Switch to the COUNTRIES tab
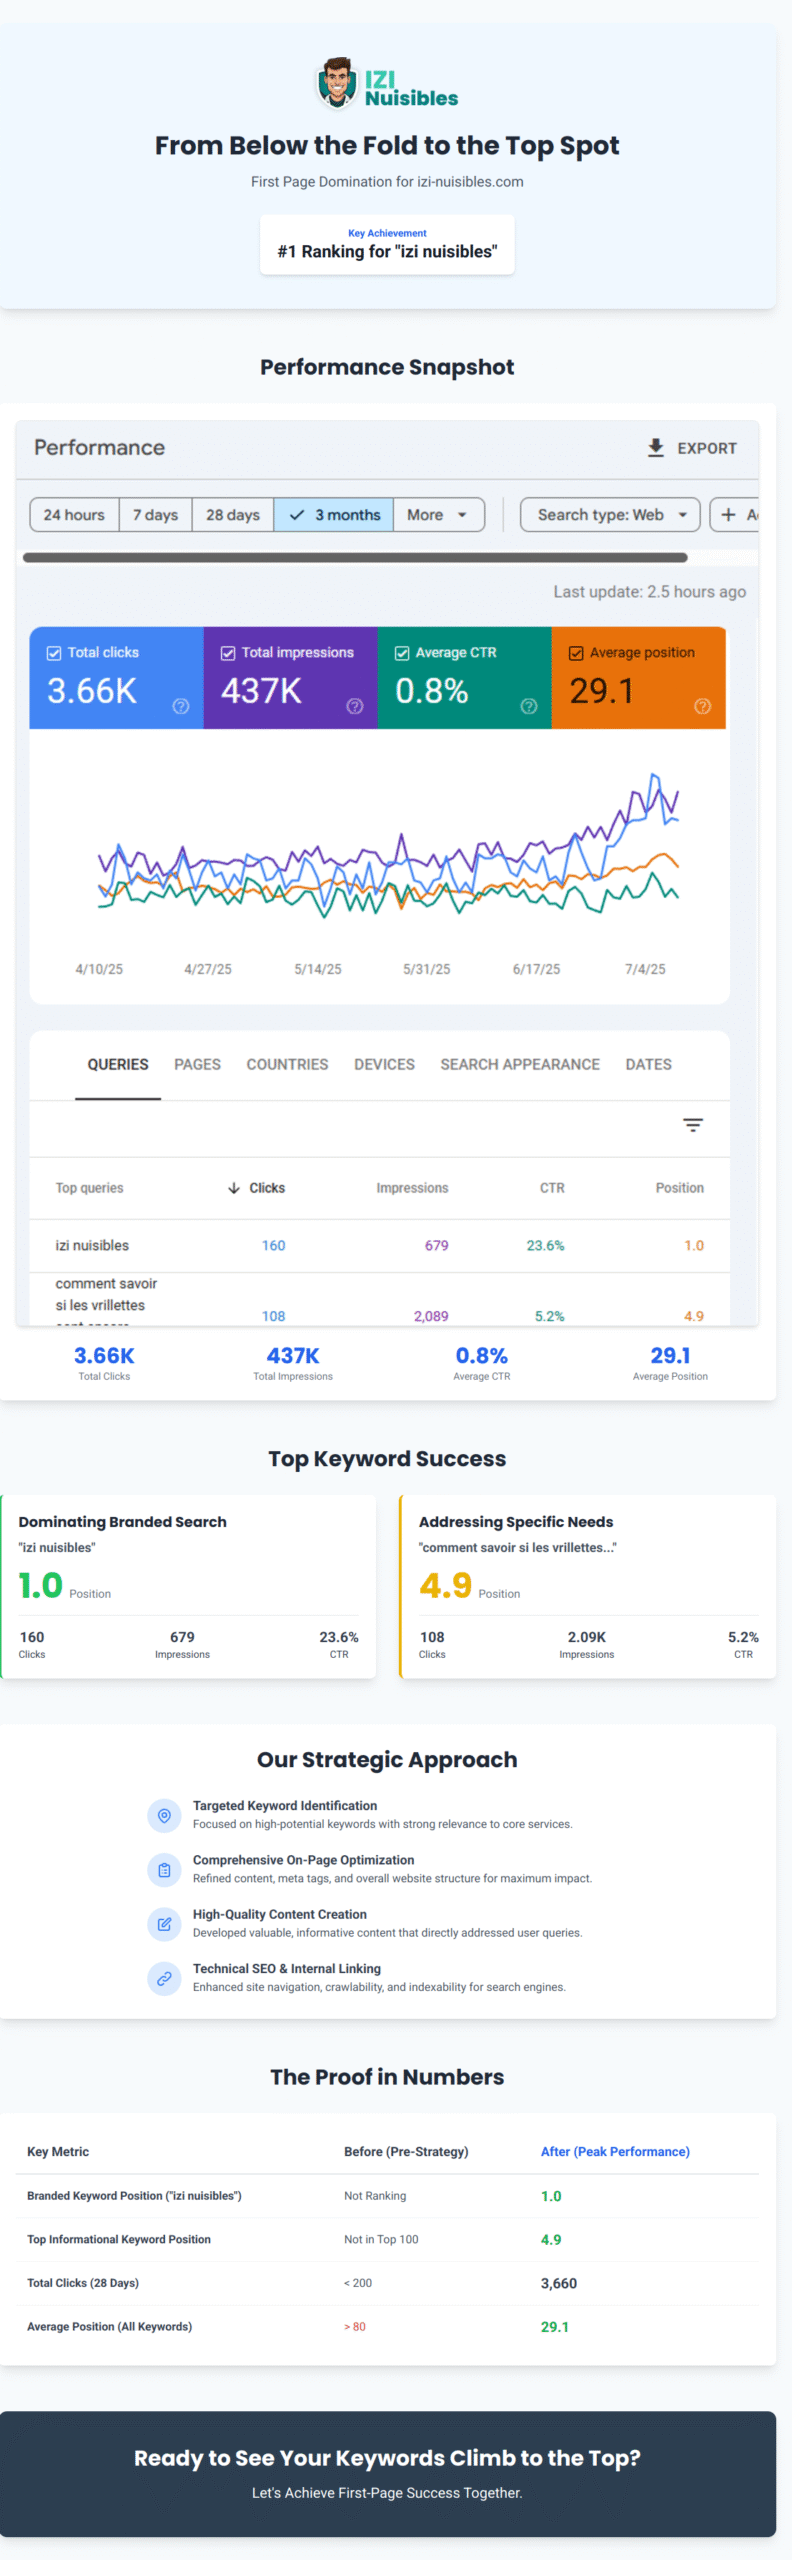The width and height of the screenshot is (792, 2560). pos(287,1065)
